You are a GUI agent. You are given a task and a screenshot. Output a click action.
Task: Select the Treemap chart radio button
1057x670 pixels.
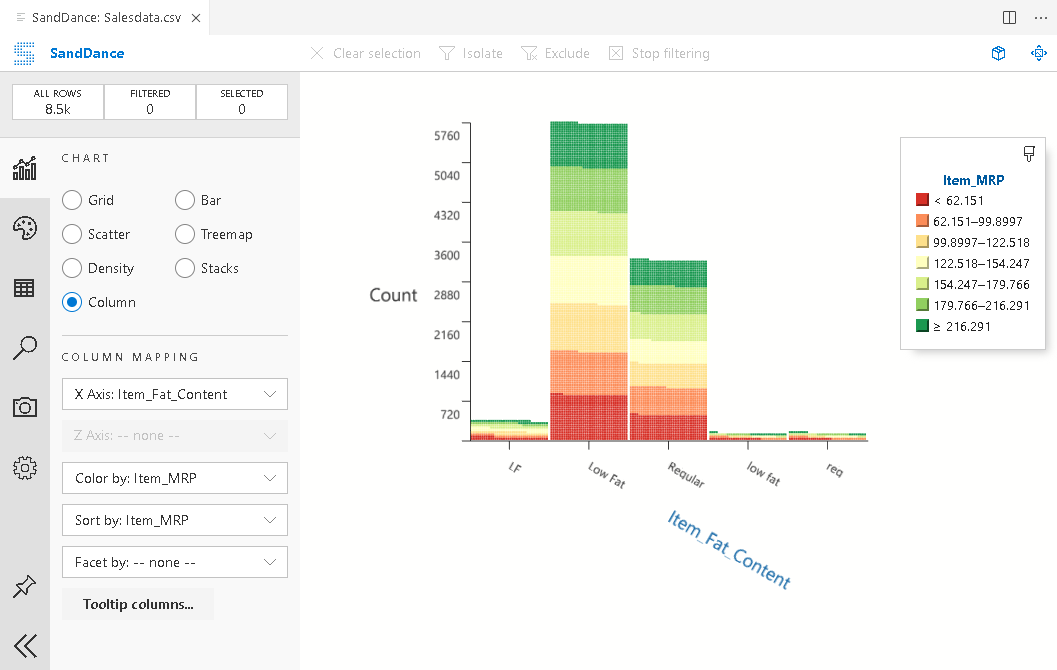click(x=184, y=234)
